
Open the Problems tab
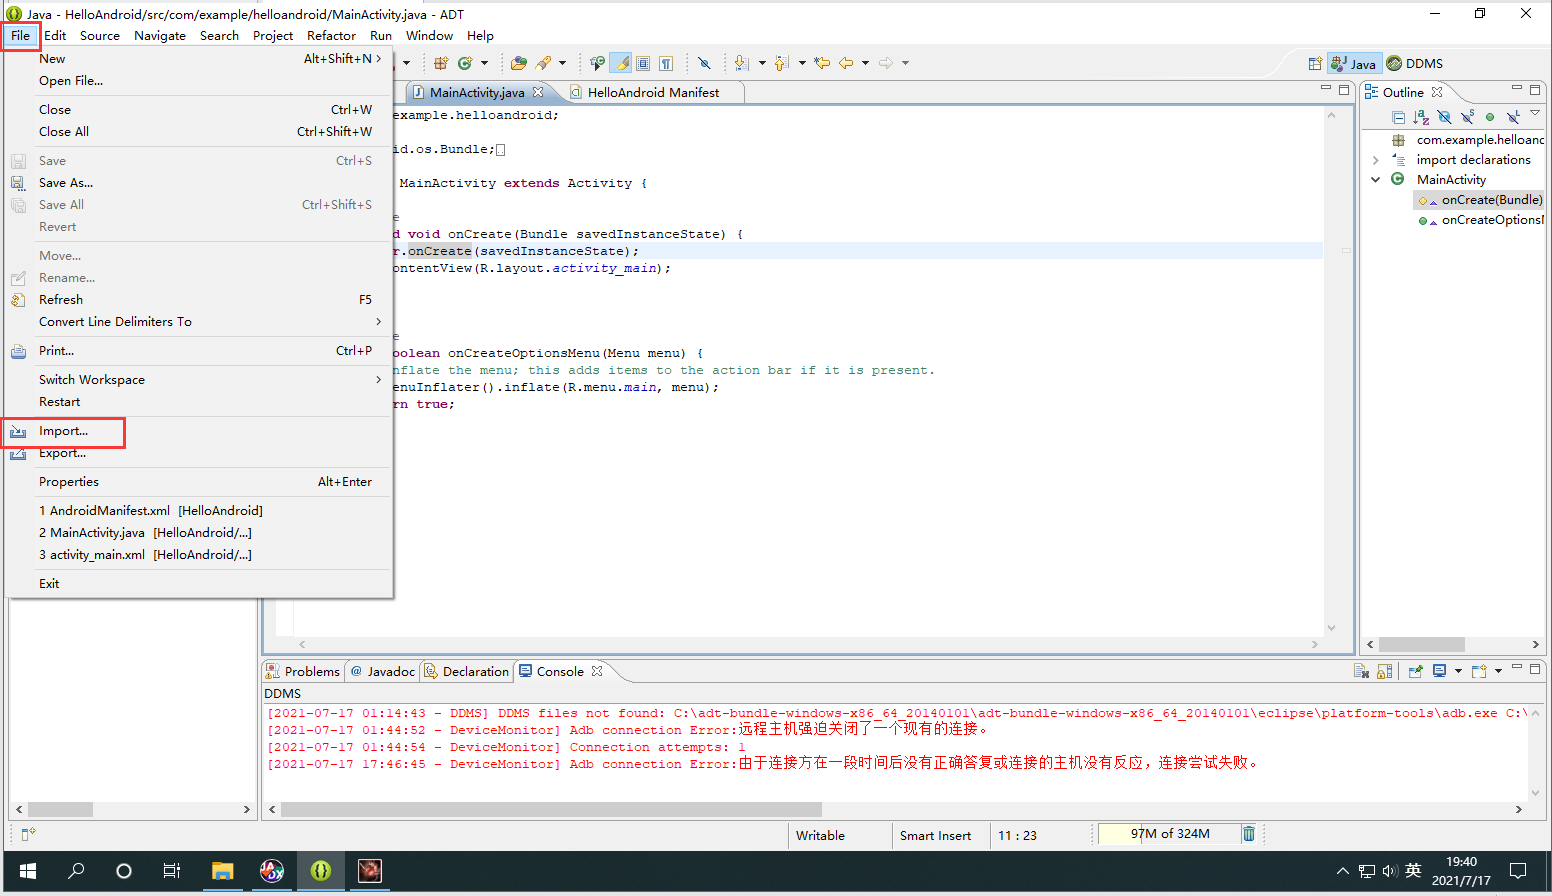[303, 671]
